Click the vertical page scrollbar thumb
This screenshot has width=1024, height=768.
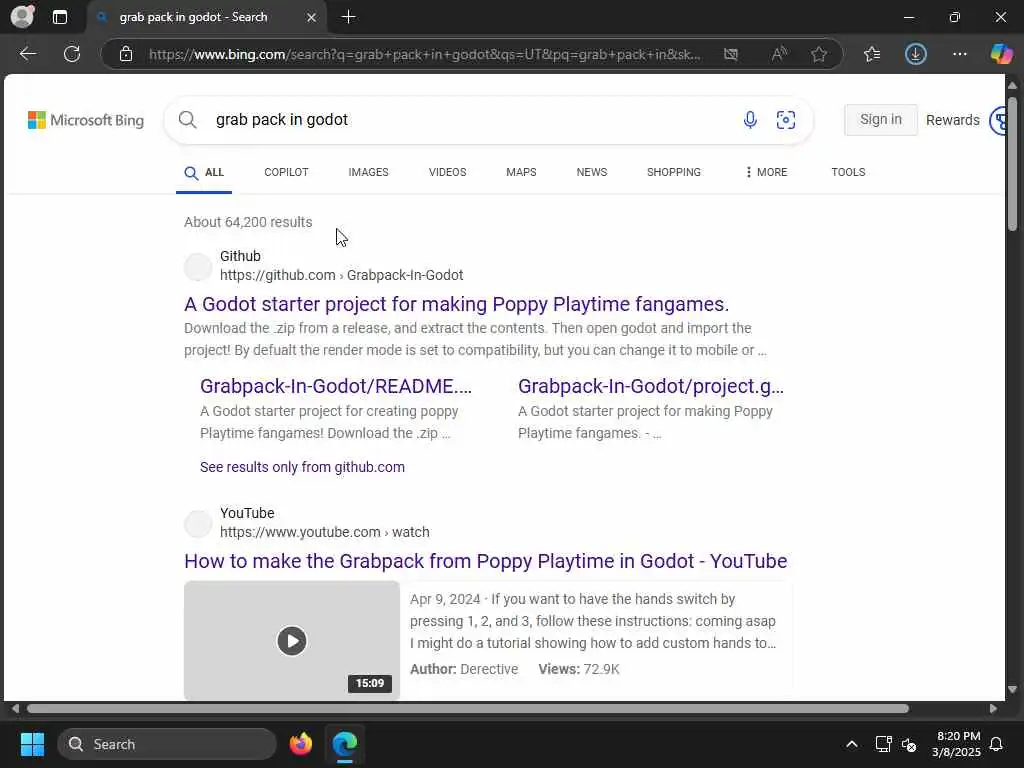pos(1012,163)
